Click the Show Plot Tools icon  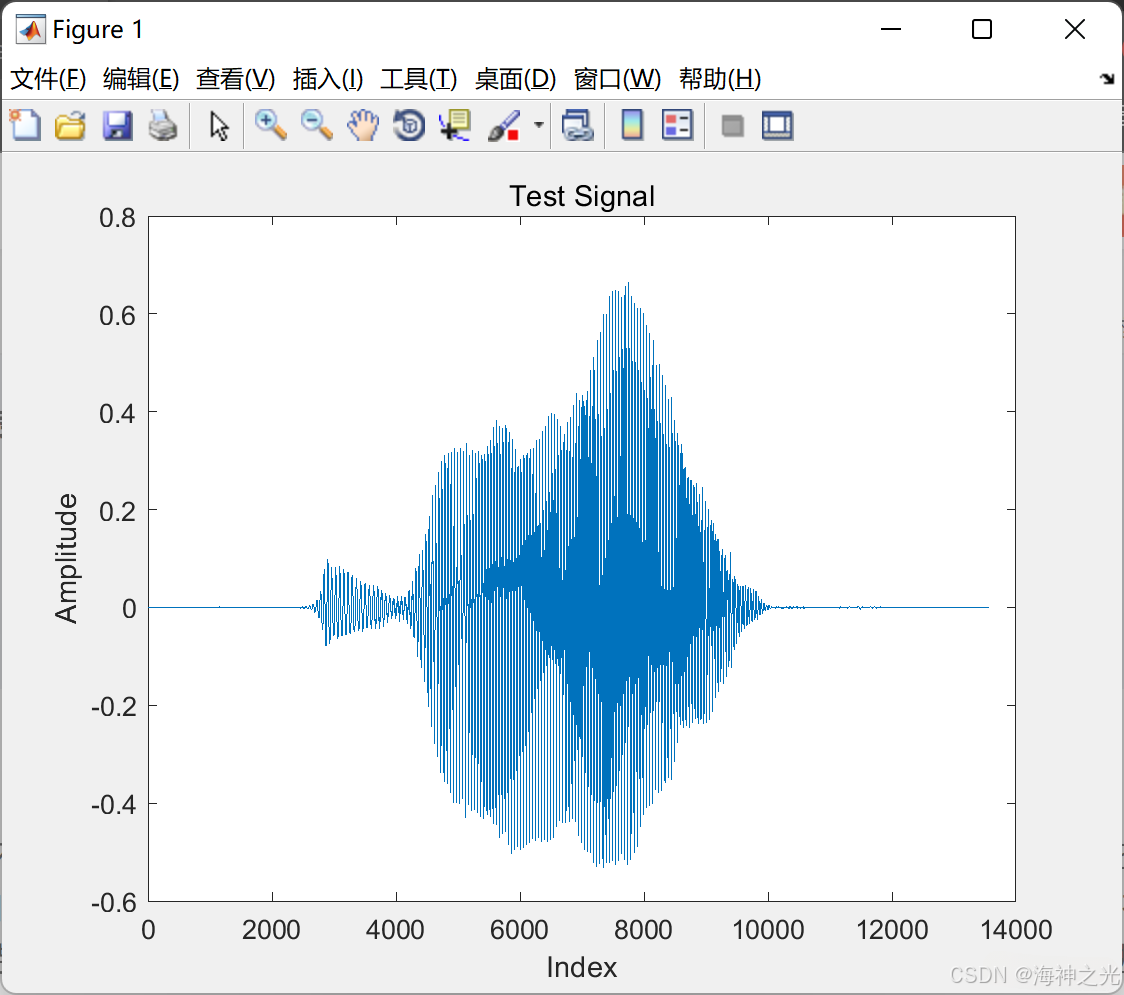pyautogui.click(x=777, y=125)
